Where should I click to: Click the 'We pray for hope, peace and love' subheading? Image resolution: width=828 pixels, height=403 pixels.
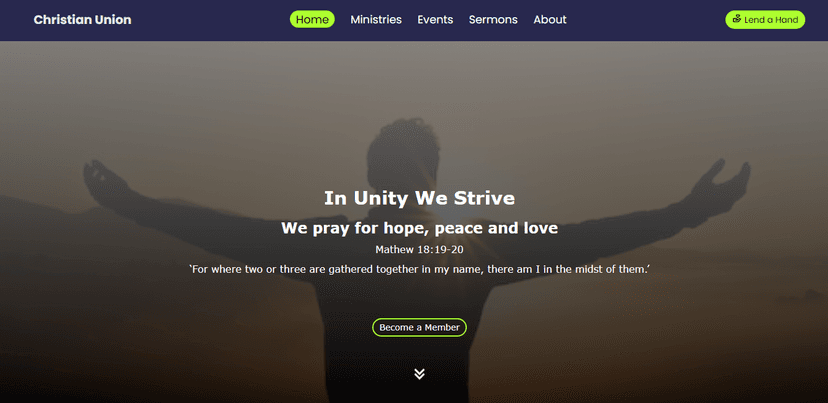click(x=419, y=228)
